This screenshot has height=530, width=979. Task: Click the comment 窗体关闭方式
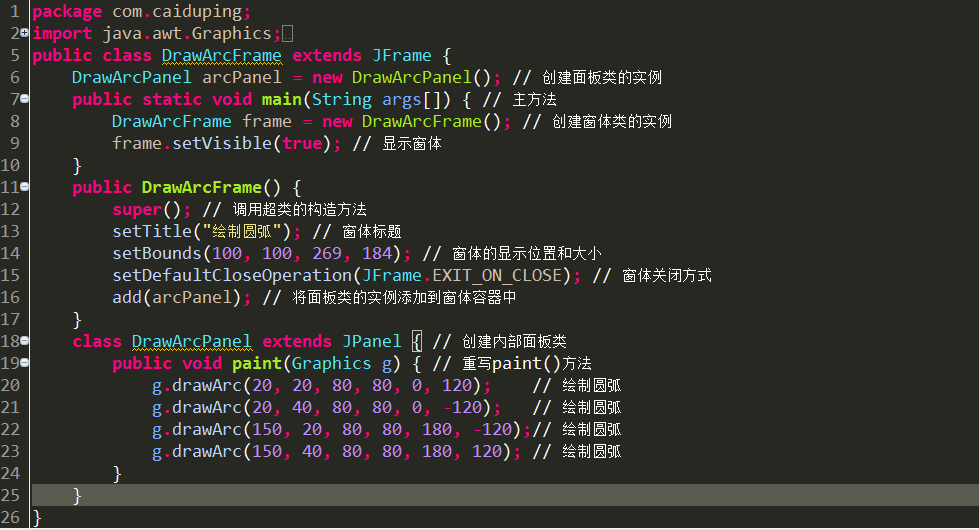666,275
